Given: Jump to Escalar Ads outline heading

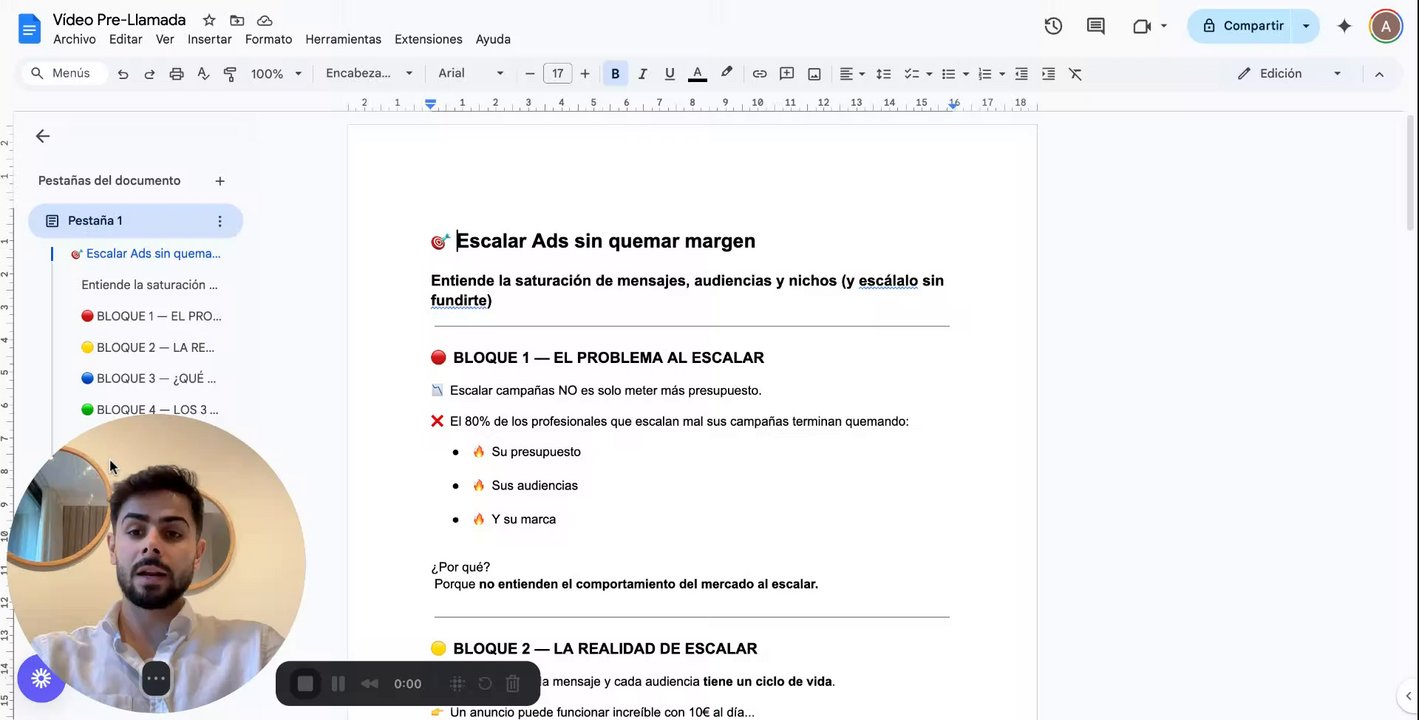Looking at the screenshot, I should 146,254.
